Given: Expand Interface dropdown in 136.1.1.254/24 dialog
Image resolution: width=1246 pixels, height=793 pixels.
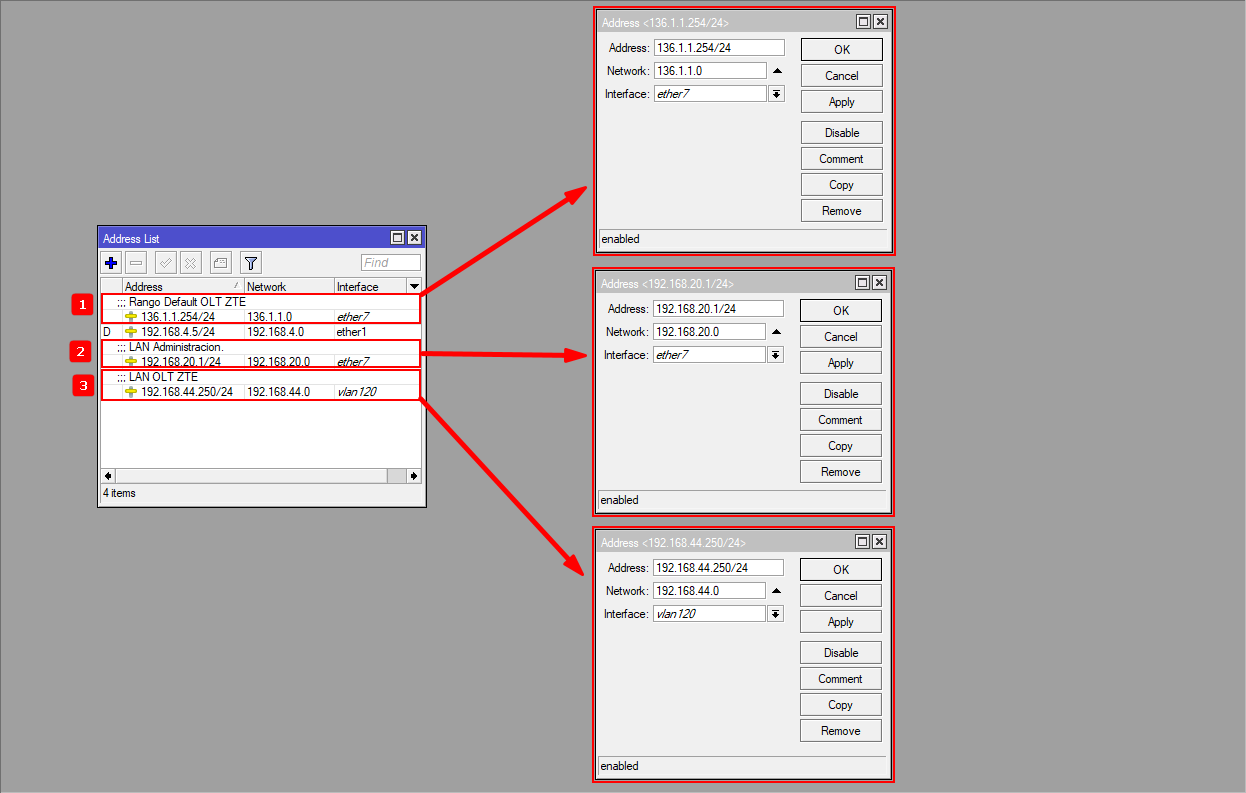Looking at the screenshot, I should tap(776, 94).
